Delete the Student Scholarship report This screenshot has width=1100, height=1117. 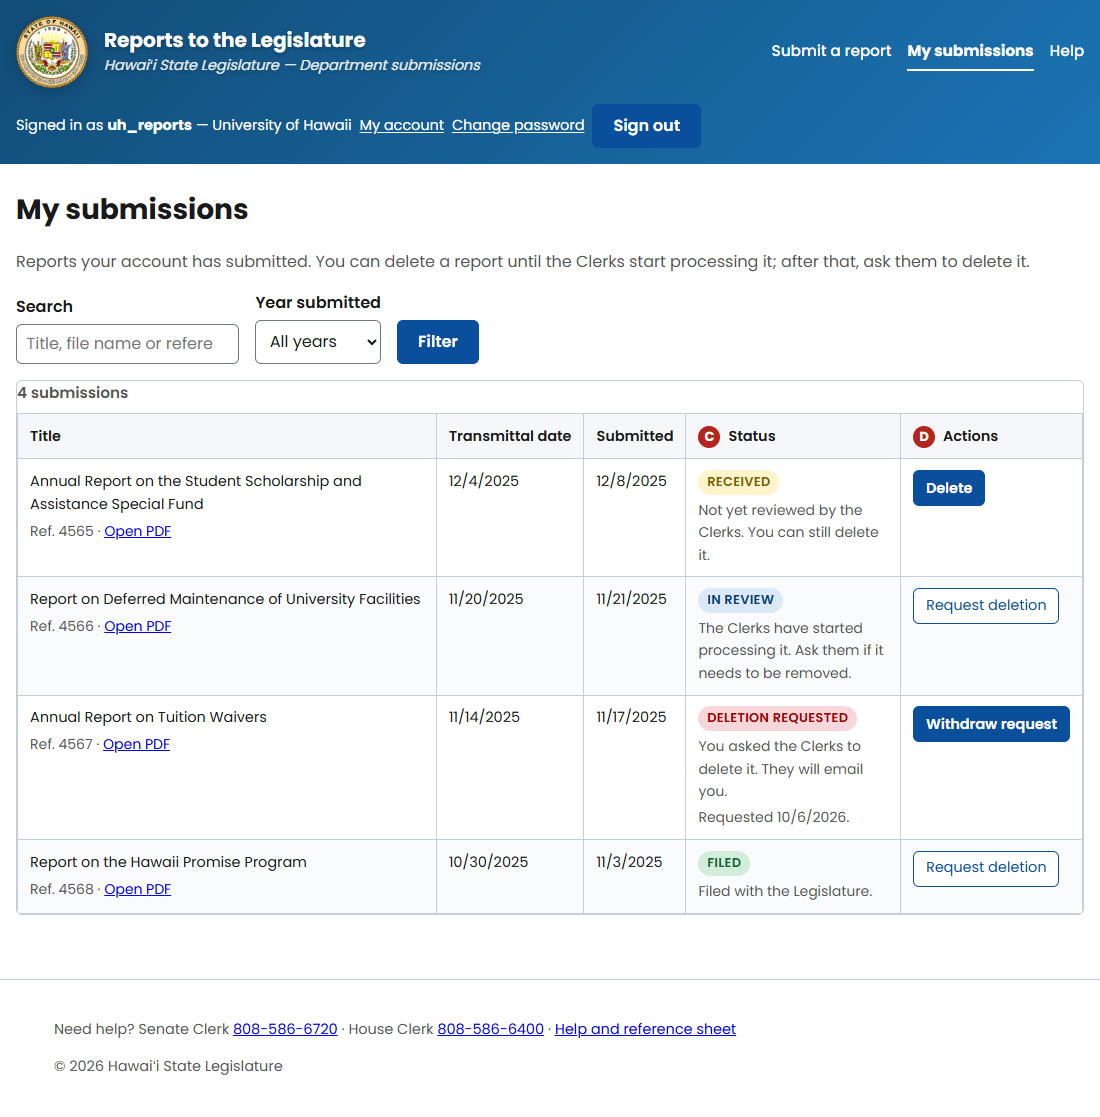948,488
